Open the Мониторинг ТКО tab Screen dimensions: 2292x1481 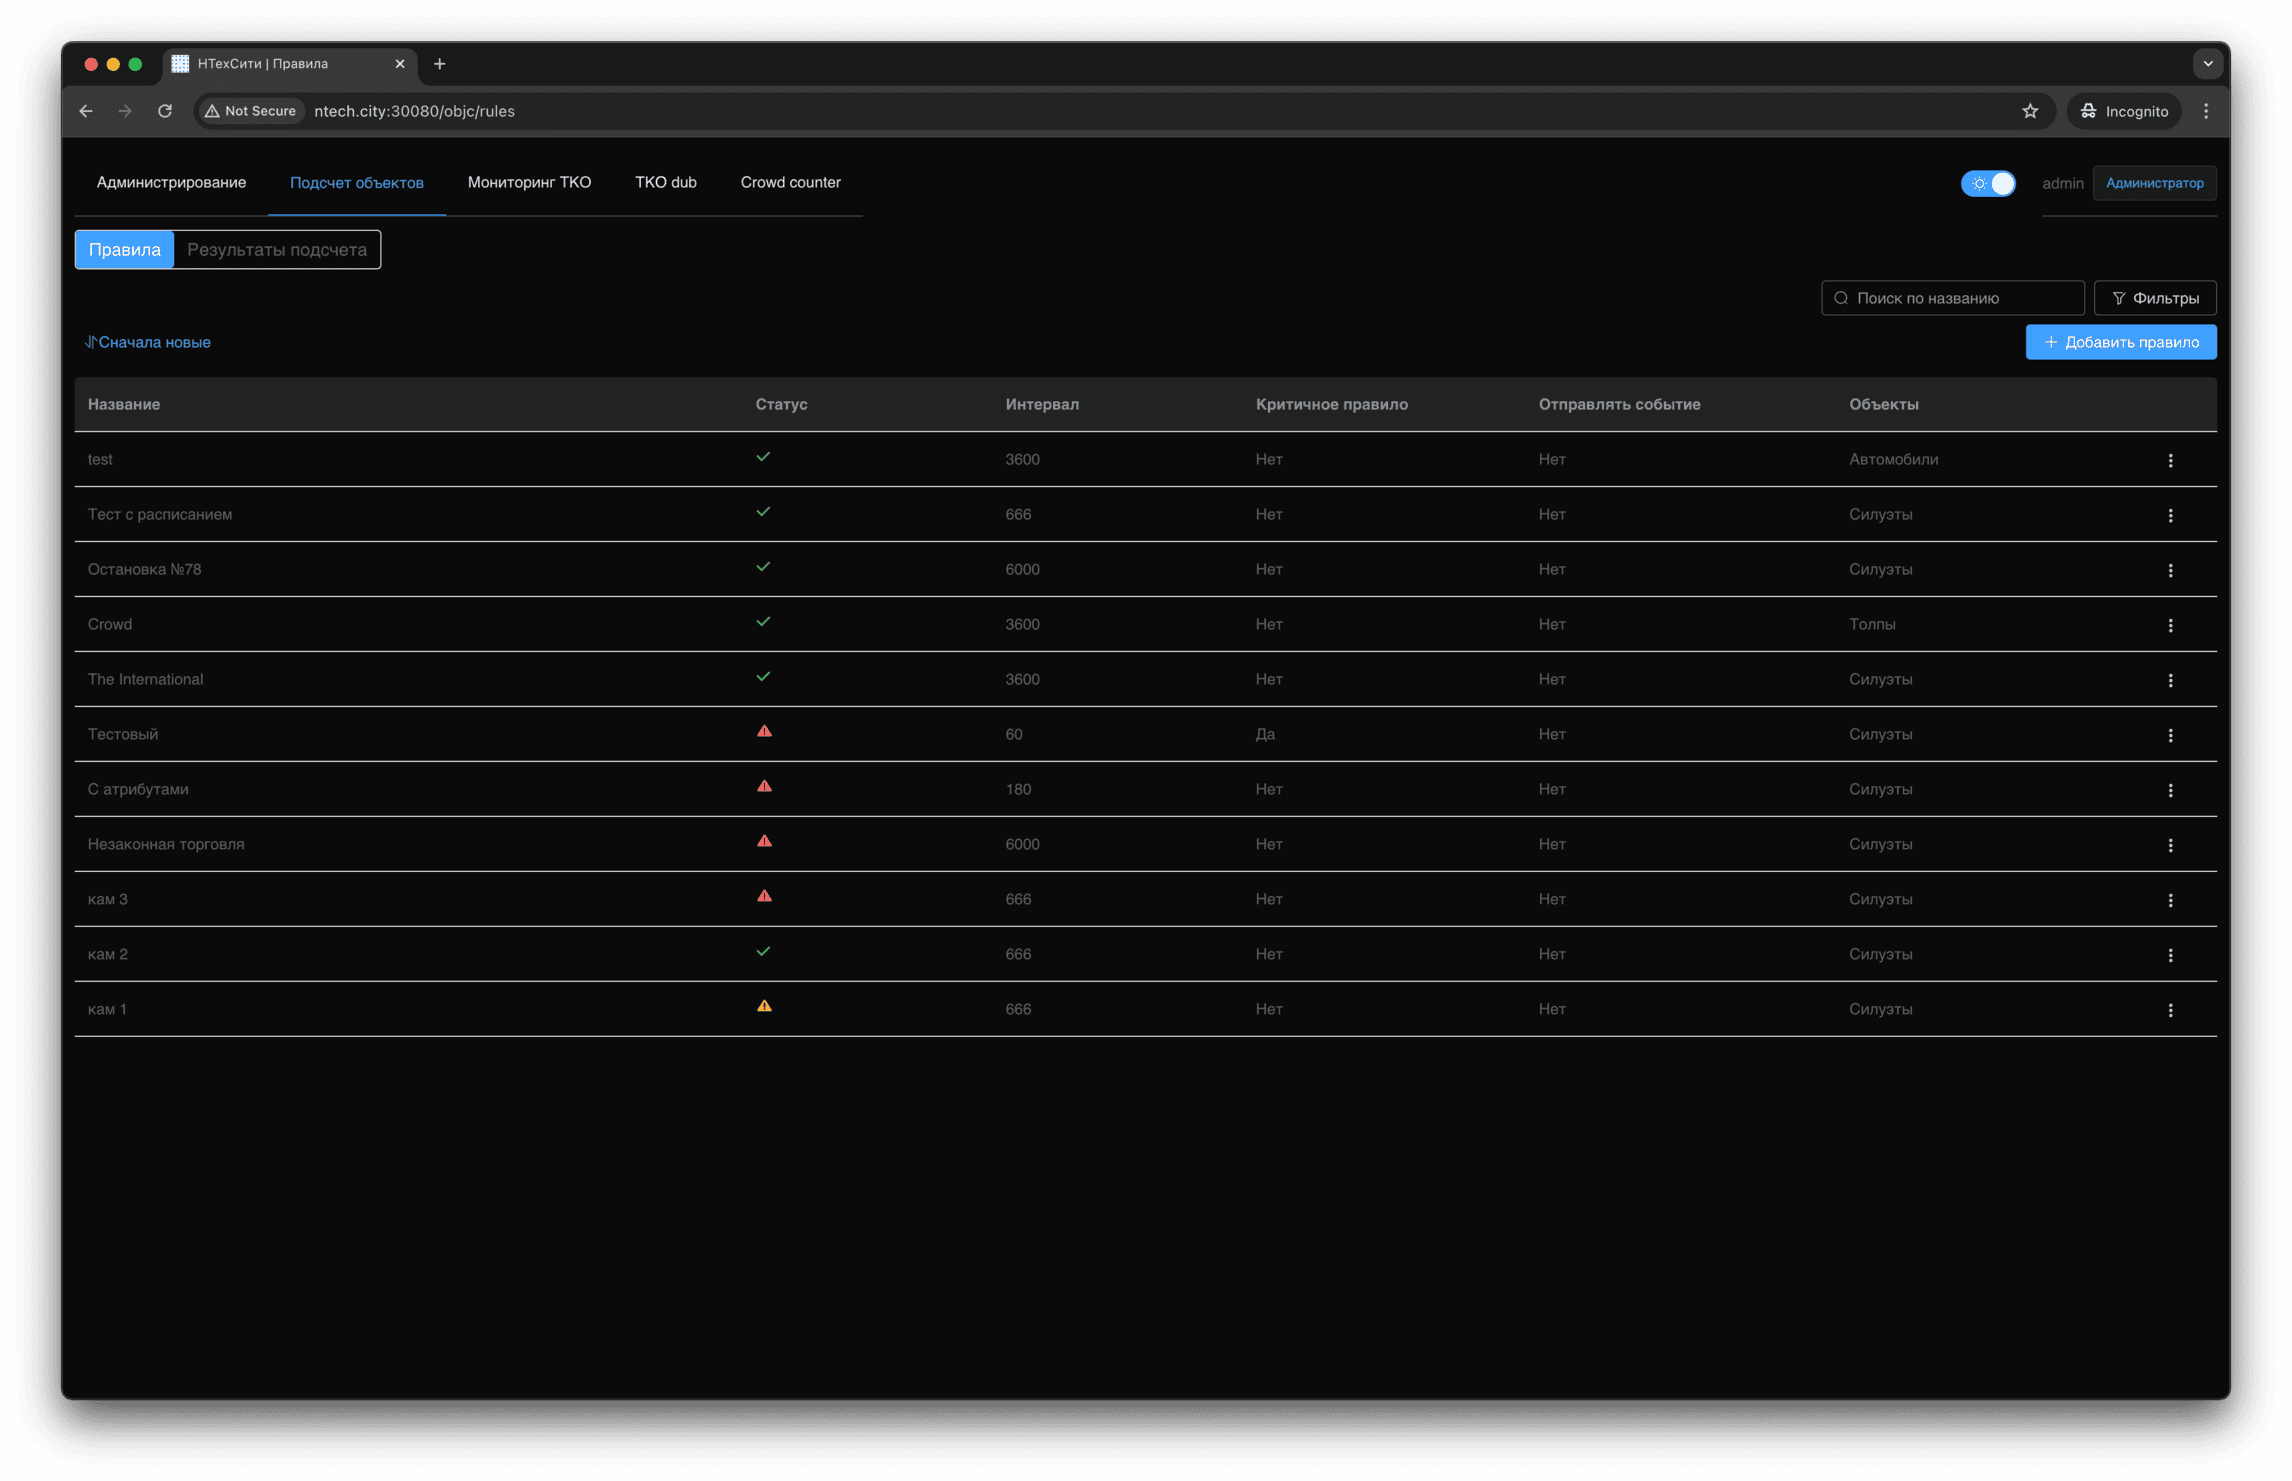pos(529,183)
